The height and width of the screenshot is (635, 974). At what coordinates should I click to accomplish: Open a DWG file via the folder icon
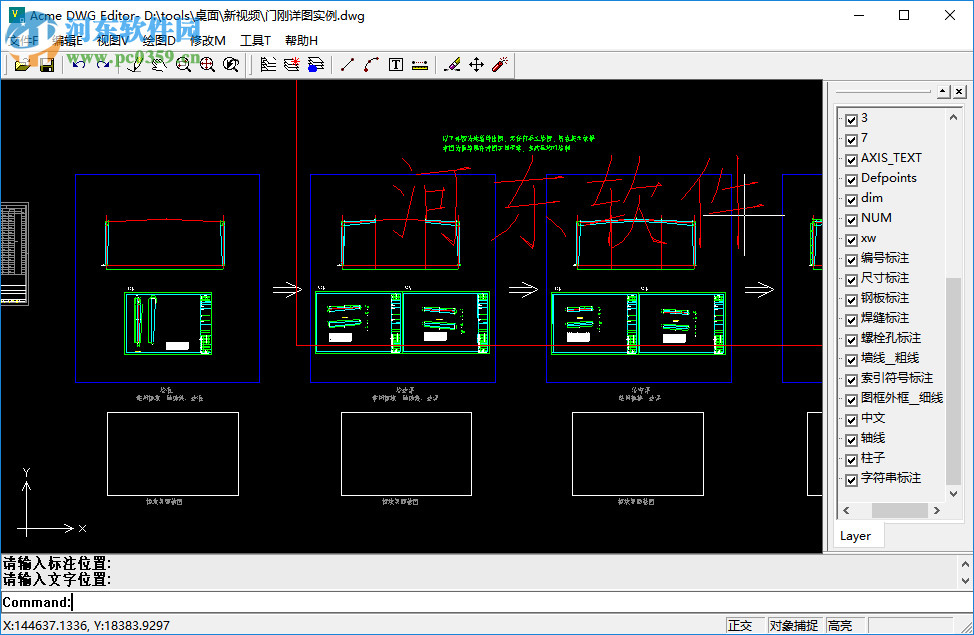pos(23,64)
